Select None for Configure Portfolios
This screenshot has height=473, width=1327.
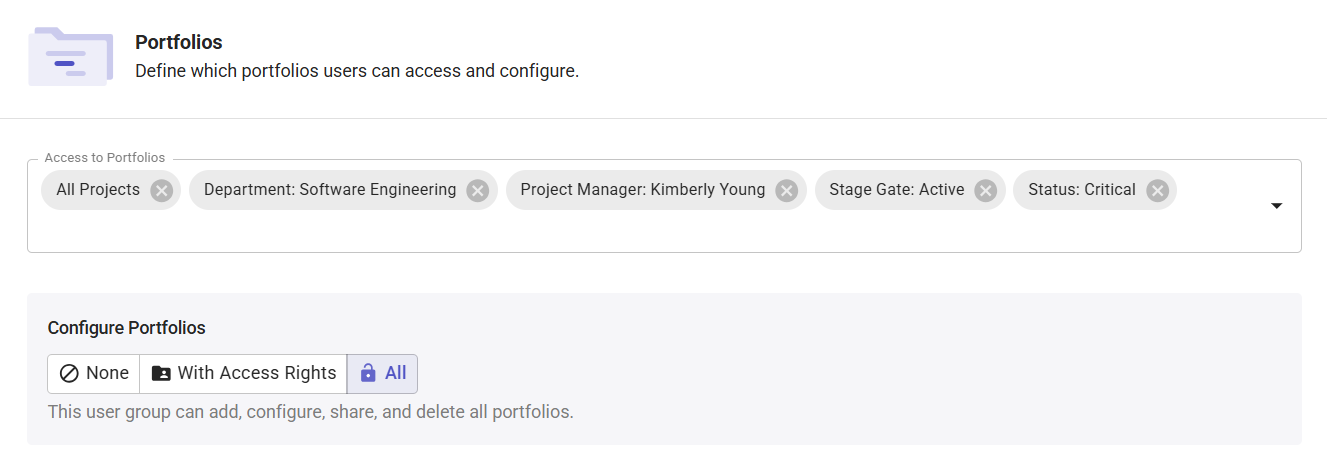click(x=94, y=373)
